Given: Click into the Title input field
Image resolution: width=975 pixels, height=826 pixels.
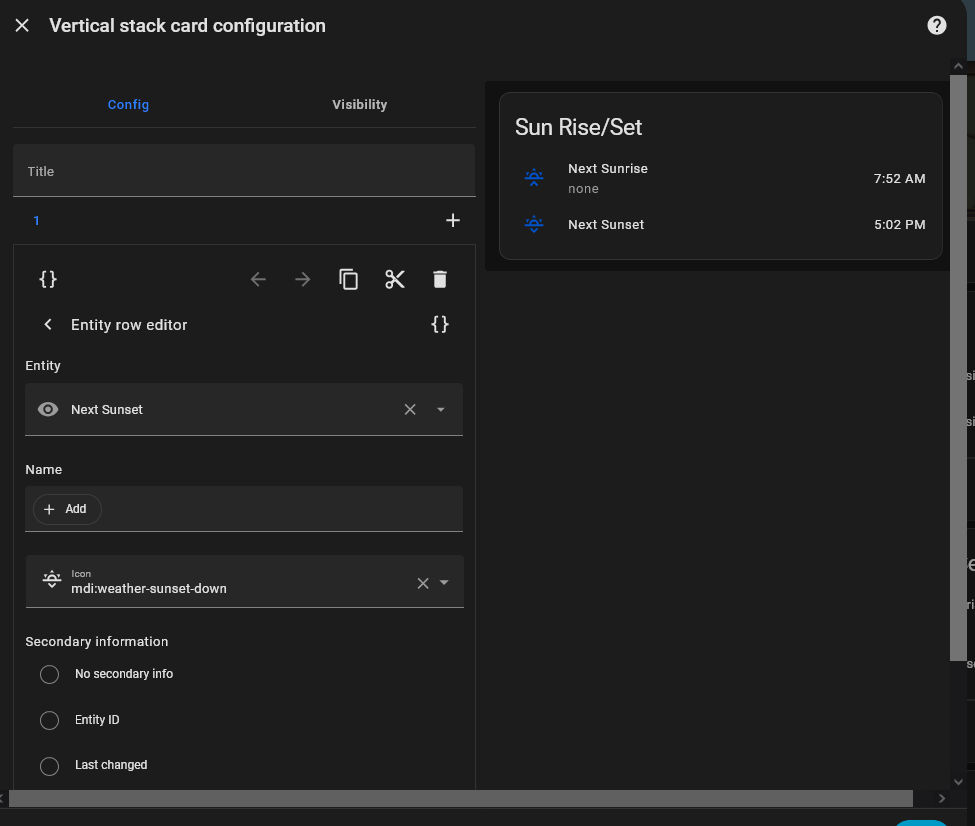Looking at the screenshot, I should pyautogui.click(x=243, y=172).
